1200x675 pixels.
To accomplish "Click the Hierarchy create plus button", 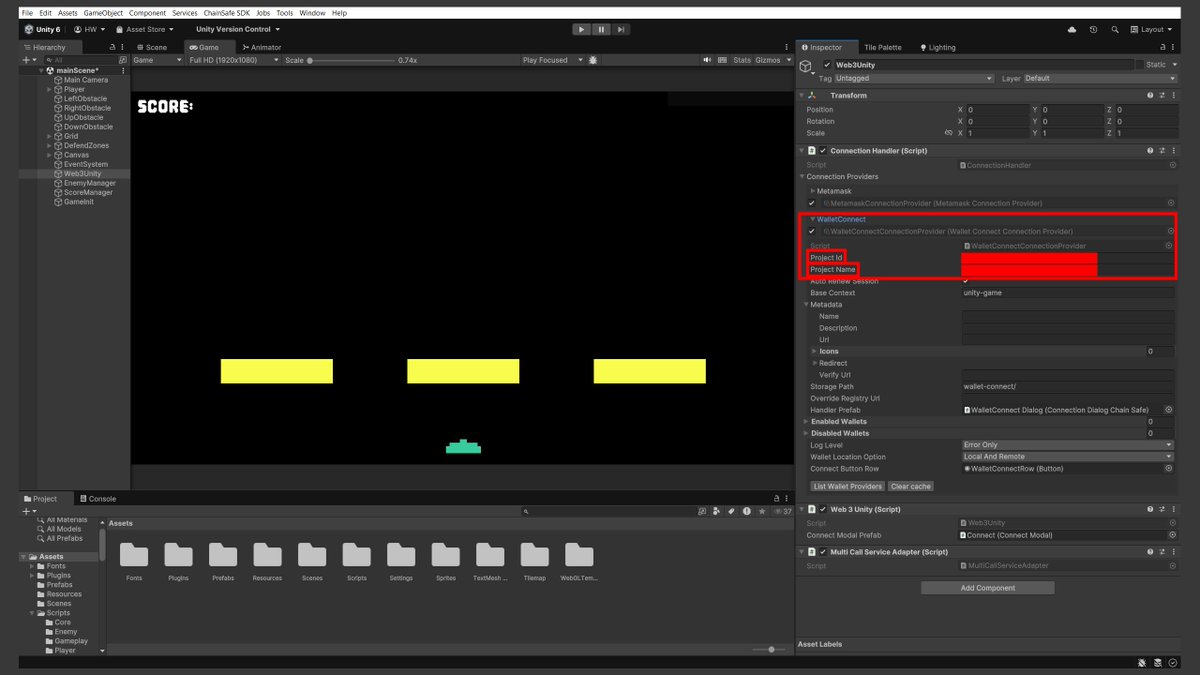I will (x=26, y=60).
